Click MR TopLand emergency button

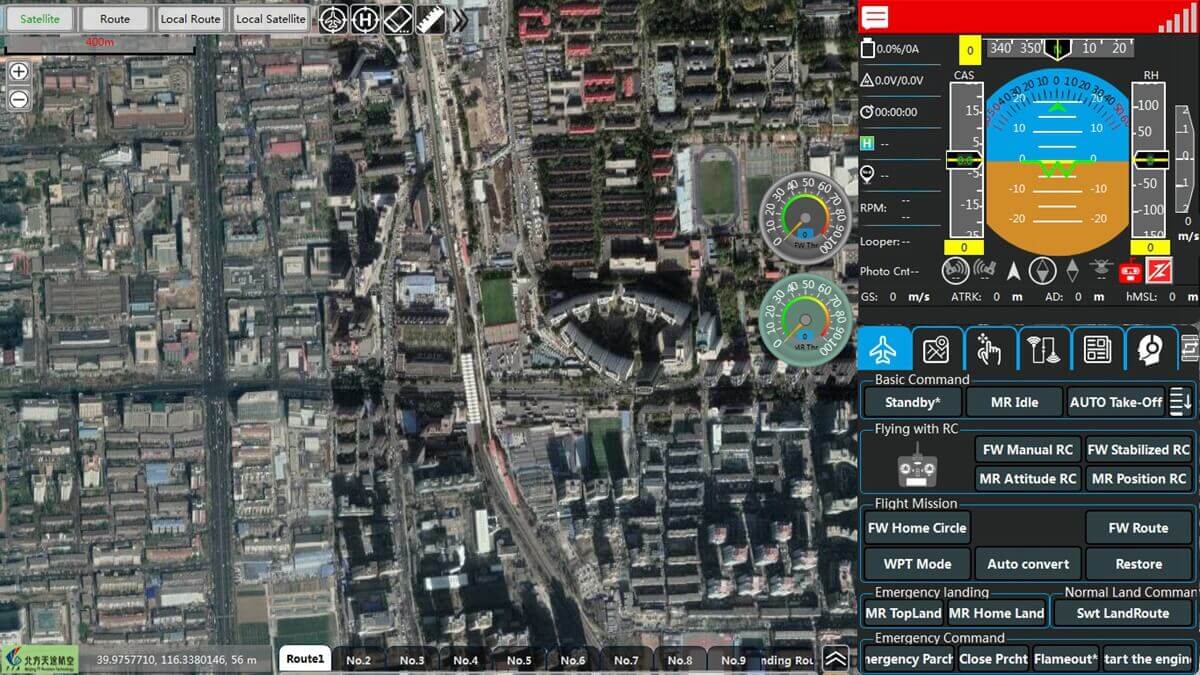(x=903, y=613)
